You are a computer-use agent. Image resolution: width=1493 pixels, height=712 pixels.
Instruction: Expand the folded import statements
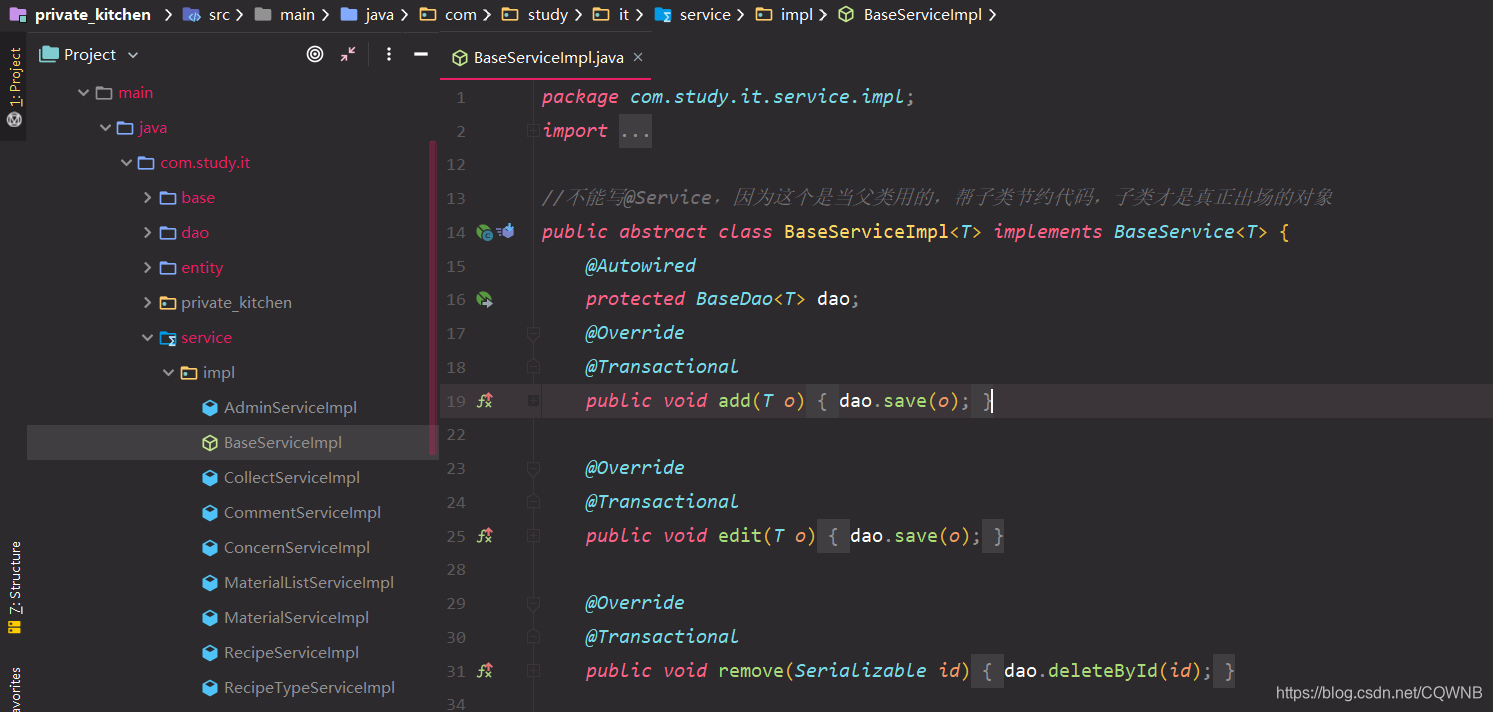click(x=533, y=131)
